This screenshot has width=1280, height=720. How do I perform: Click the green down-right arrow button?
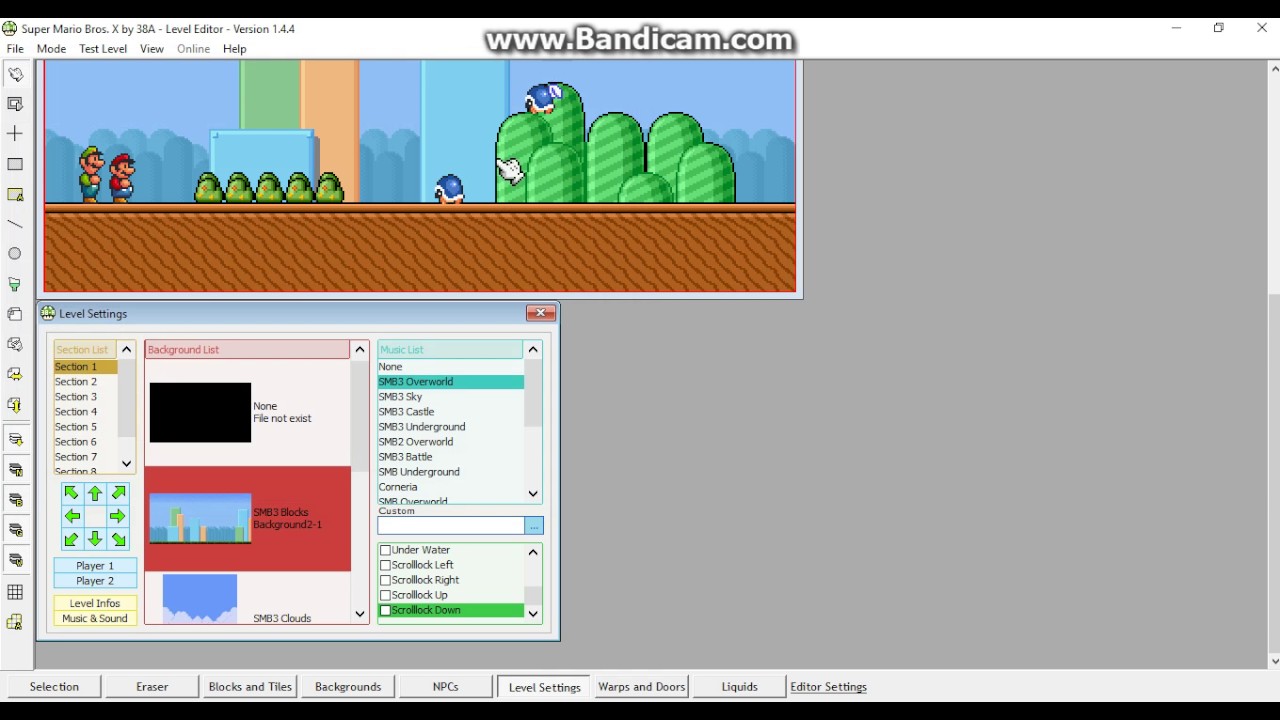(x=119, y=540)
